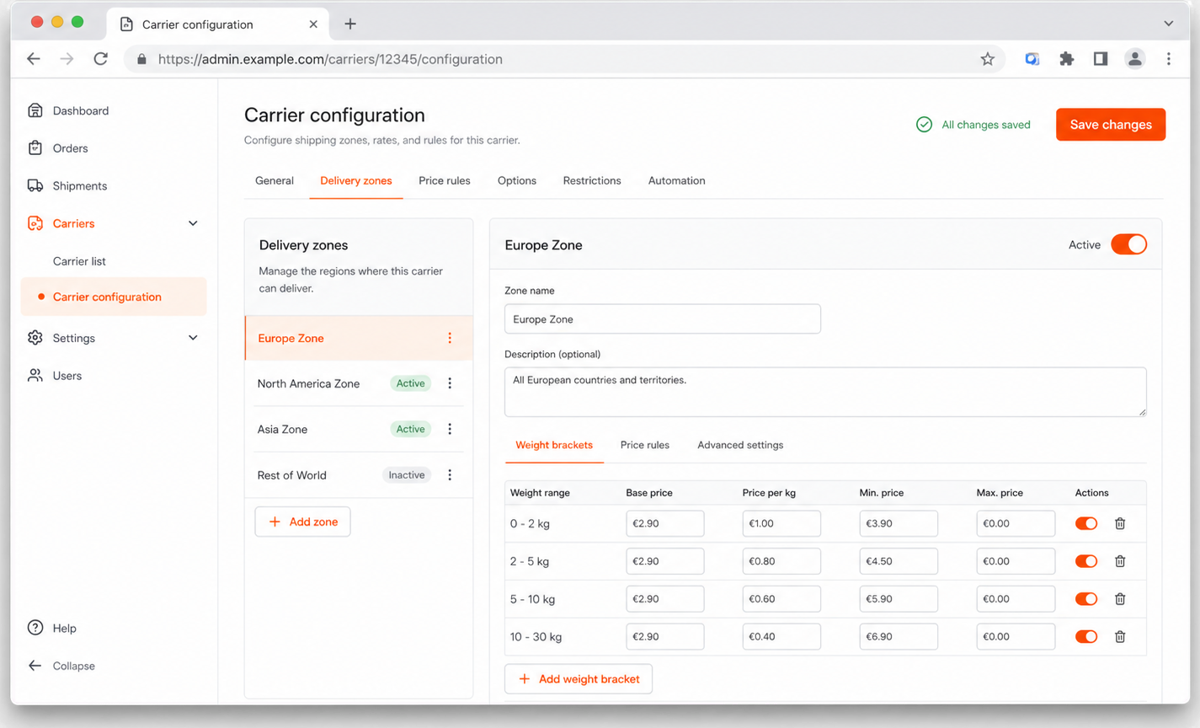The image size is (1200, 728).
Task: Open the top Price rules tab
Action: click(444, 181)
